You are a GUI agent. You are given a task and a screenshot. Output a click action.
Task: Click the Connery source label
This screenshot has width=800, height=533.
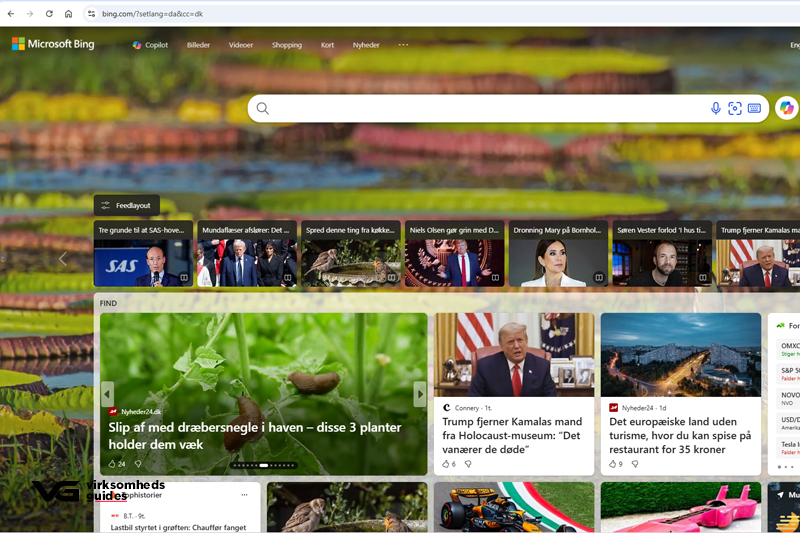pos(467,408)
